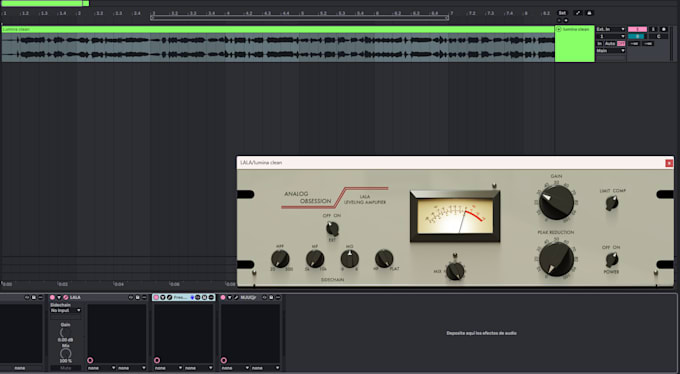The width and height of the screenshot is (680, 374).
Task: Flip the LIMIT COMP switch
Action: click(x=611, y=203)
